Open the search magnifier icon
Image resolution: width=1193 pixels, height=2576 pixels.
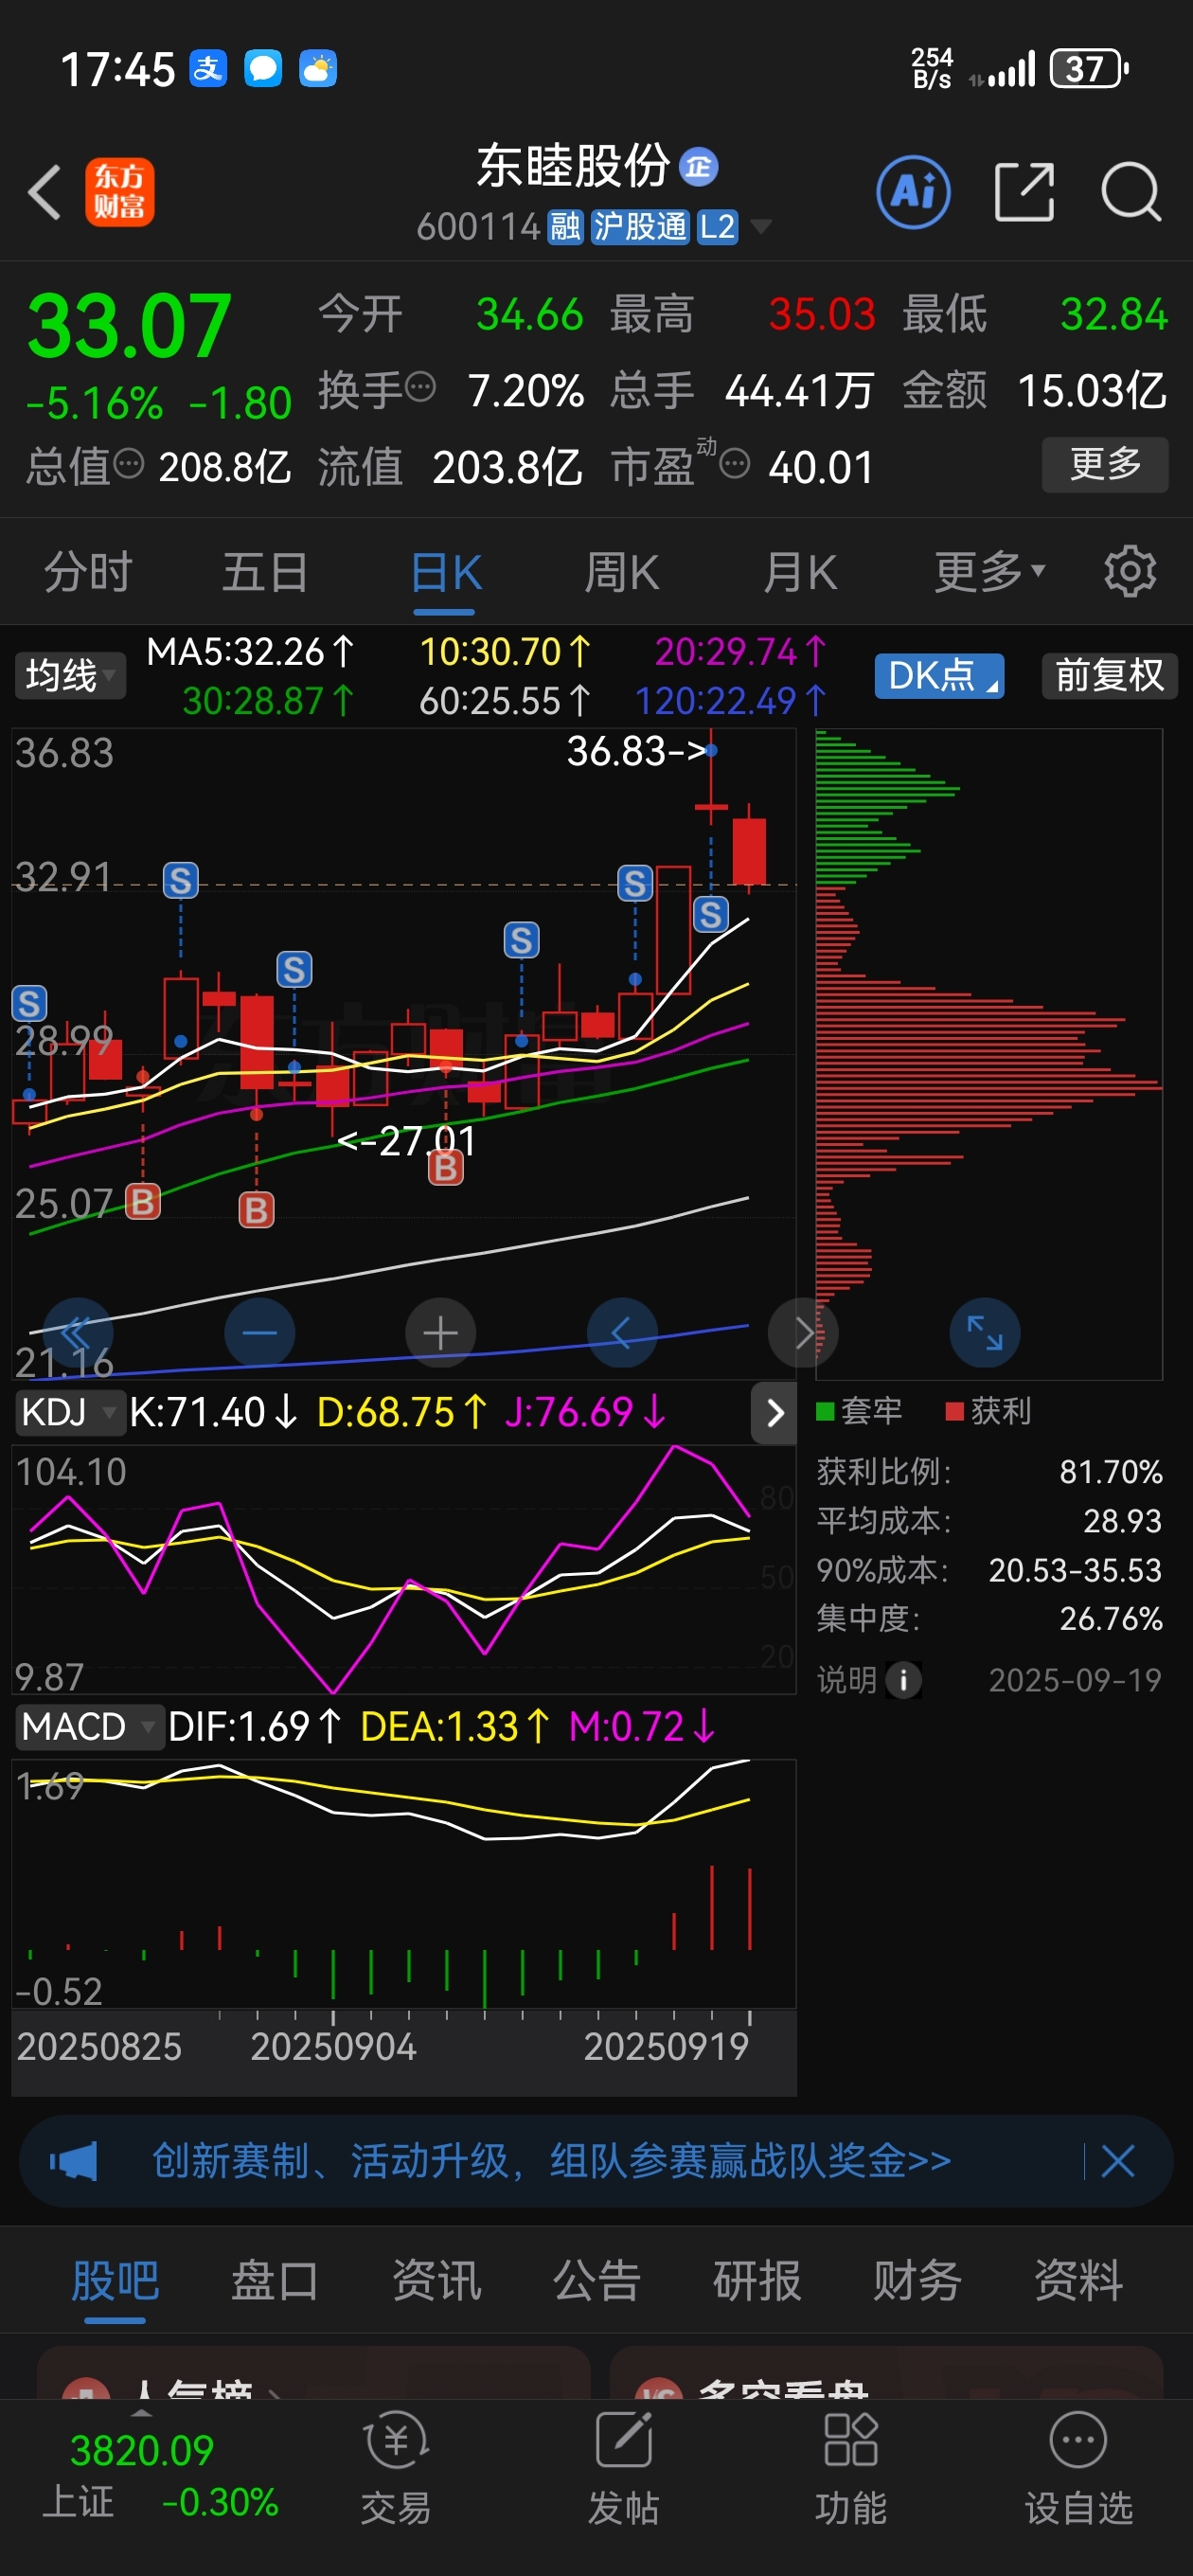coord(1131,191)
